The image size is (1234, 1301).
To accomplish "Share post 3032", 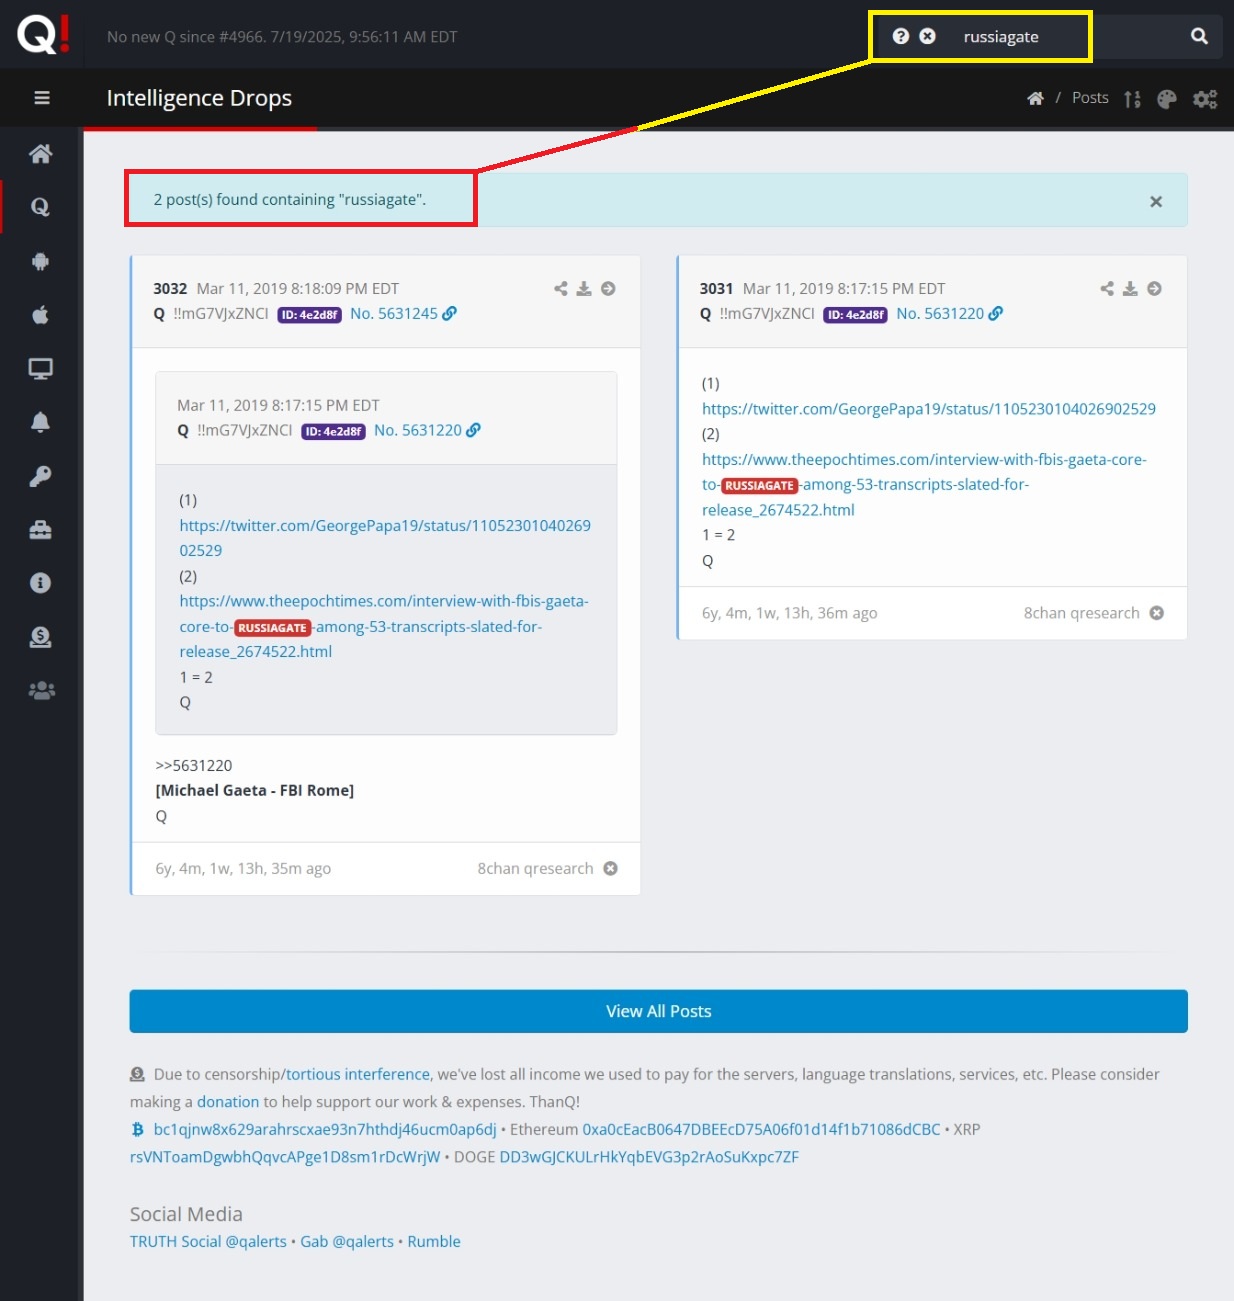I will [561, 289].
